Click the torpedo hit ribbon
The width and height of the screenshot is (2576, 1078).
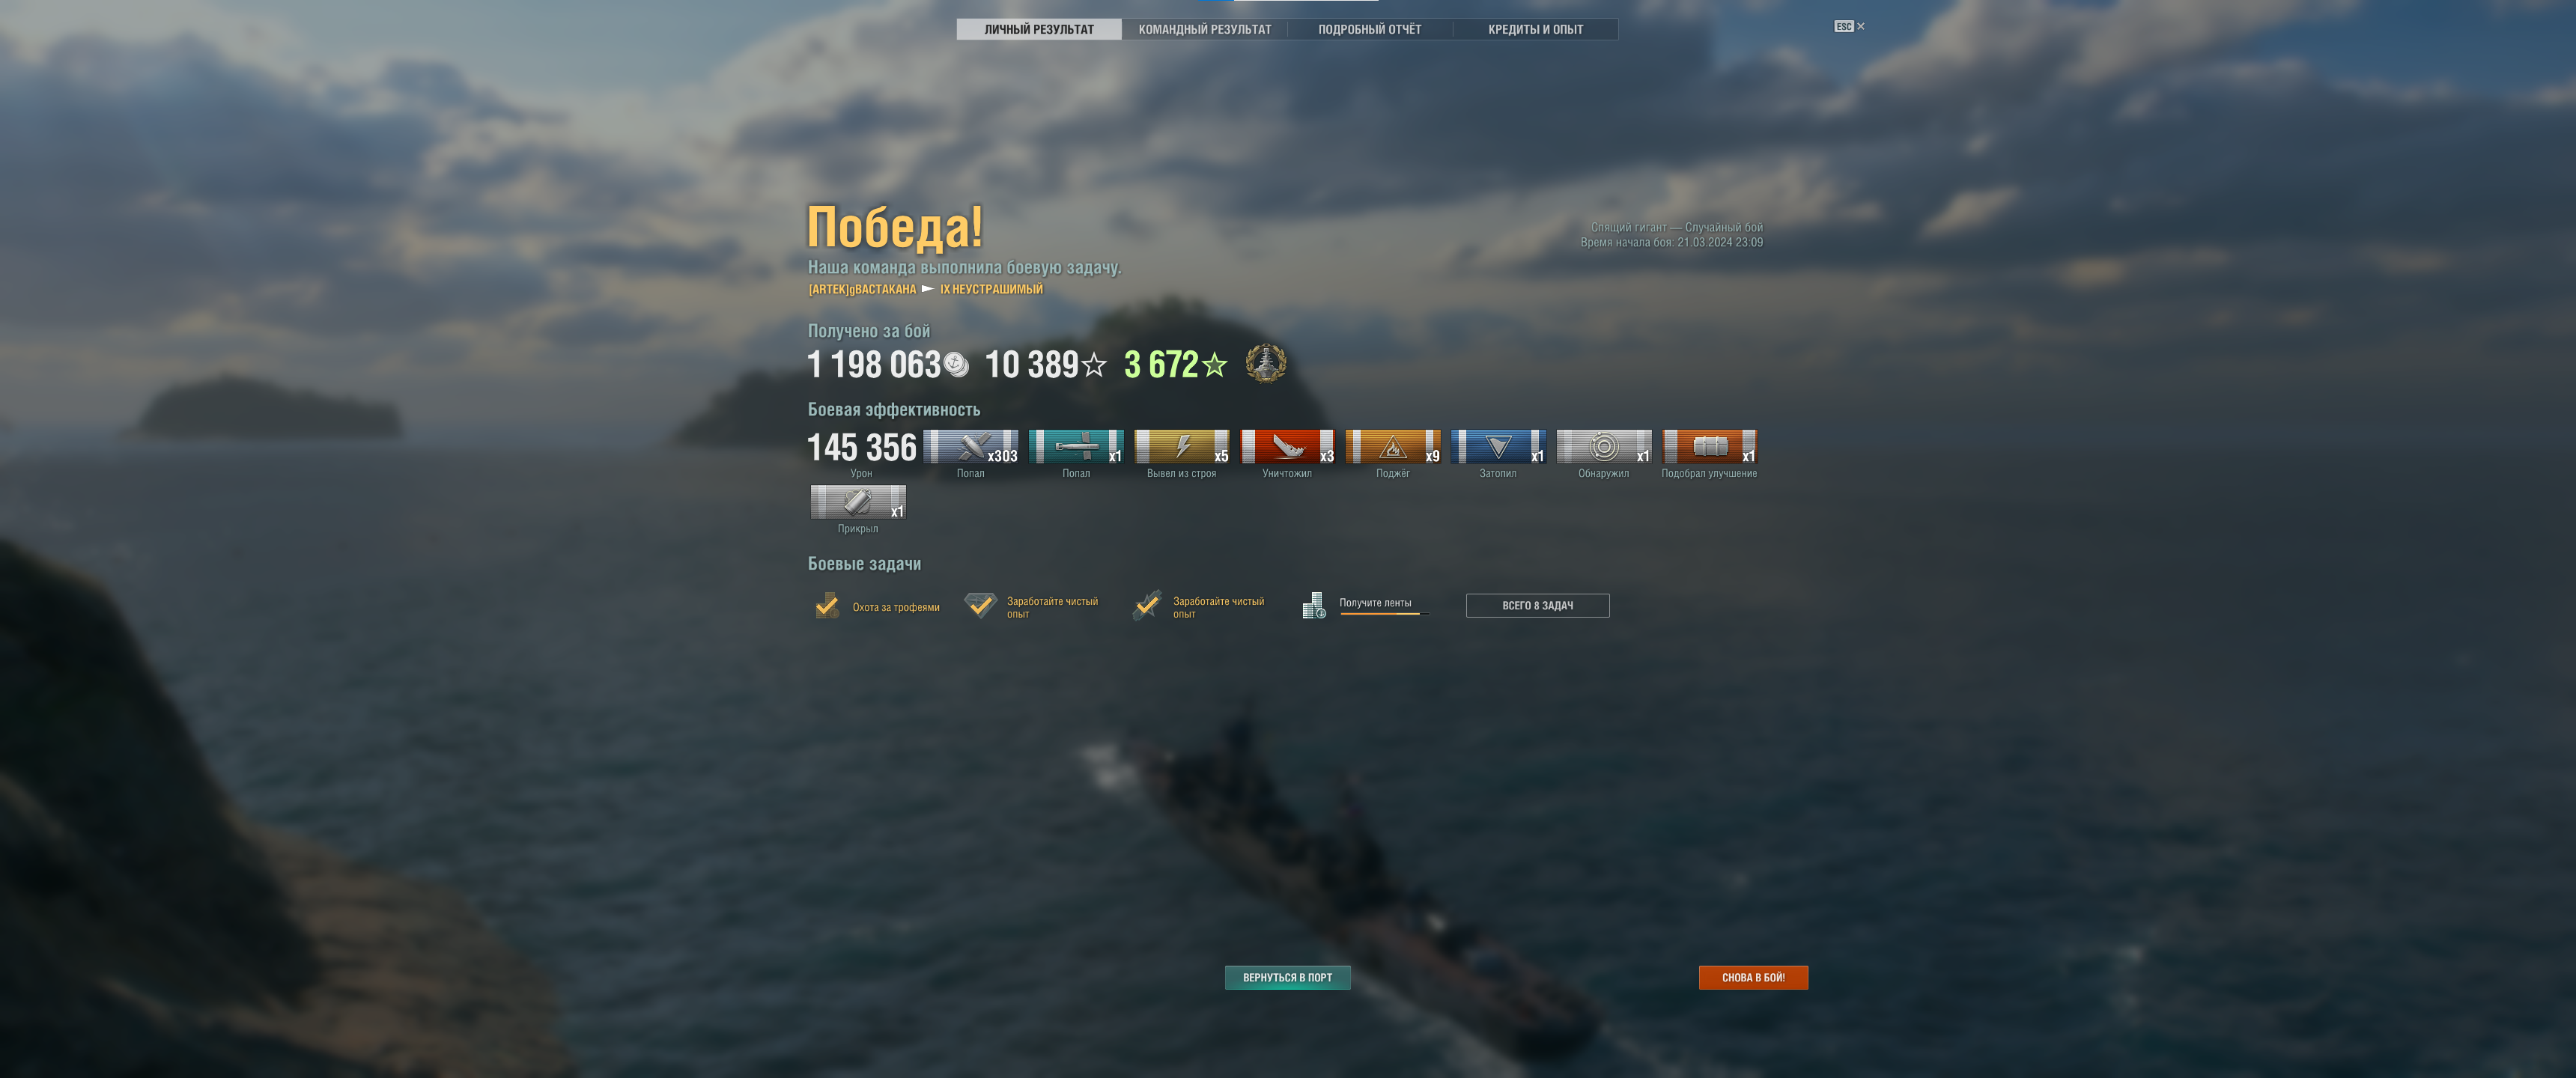pyautogui.click(x=1076, y=446)
